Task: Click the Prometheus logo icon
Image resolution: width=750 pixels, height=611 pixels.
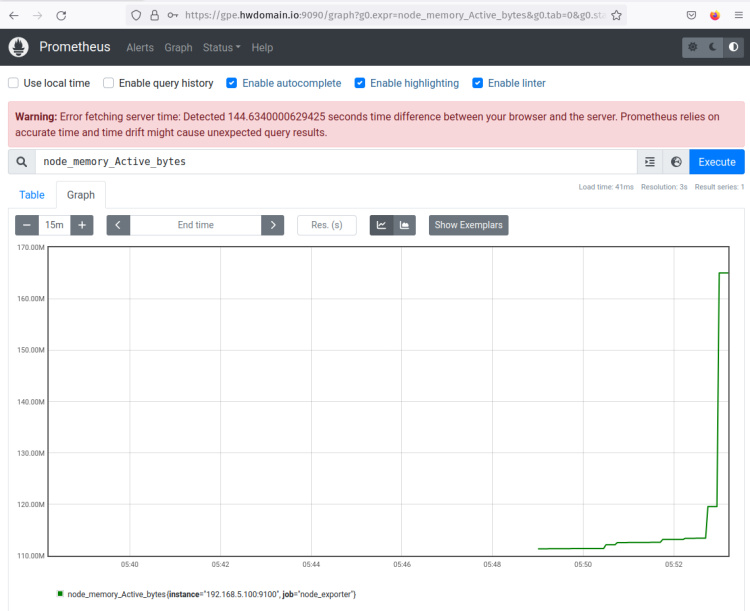Action: [x=19, y=47]
